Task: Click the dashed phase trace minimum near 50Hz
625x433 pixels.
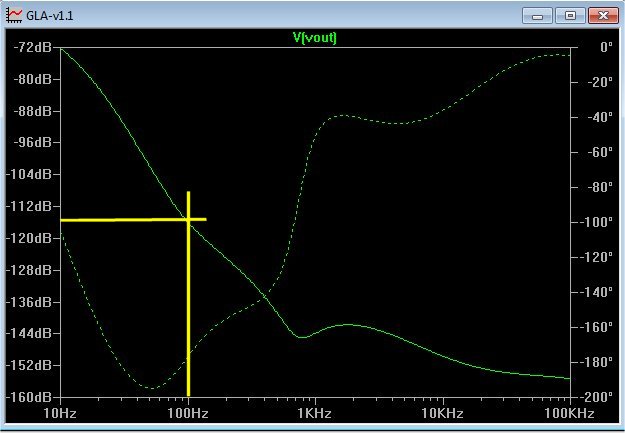Action: 153,388
